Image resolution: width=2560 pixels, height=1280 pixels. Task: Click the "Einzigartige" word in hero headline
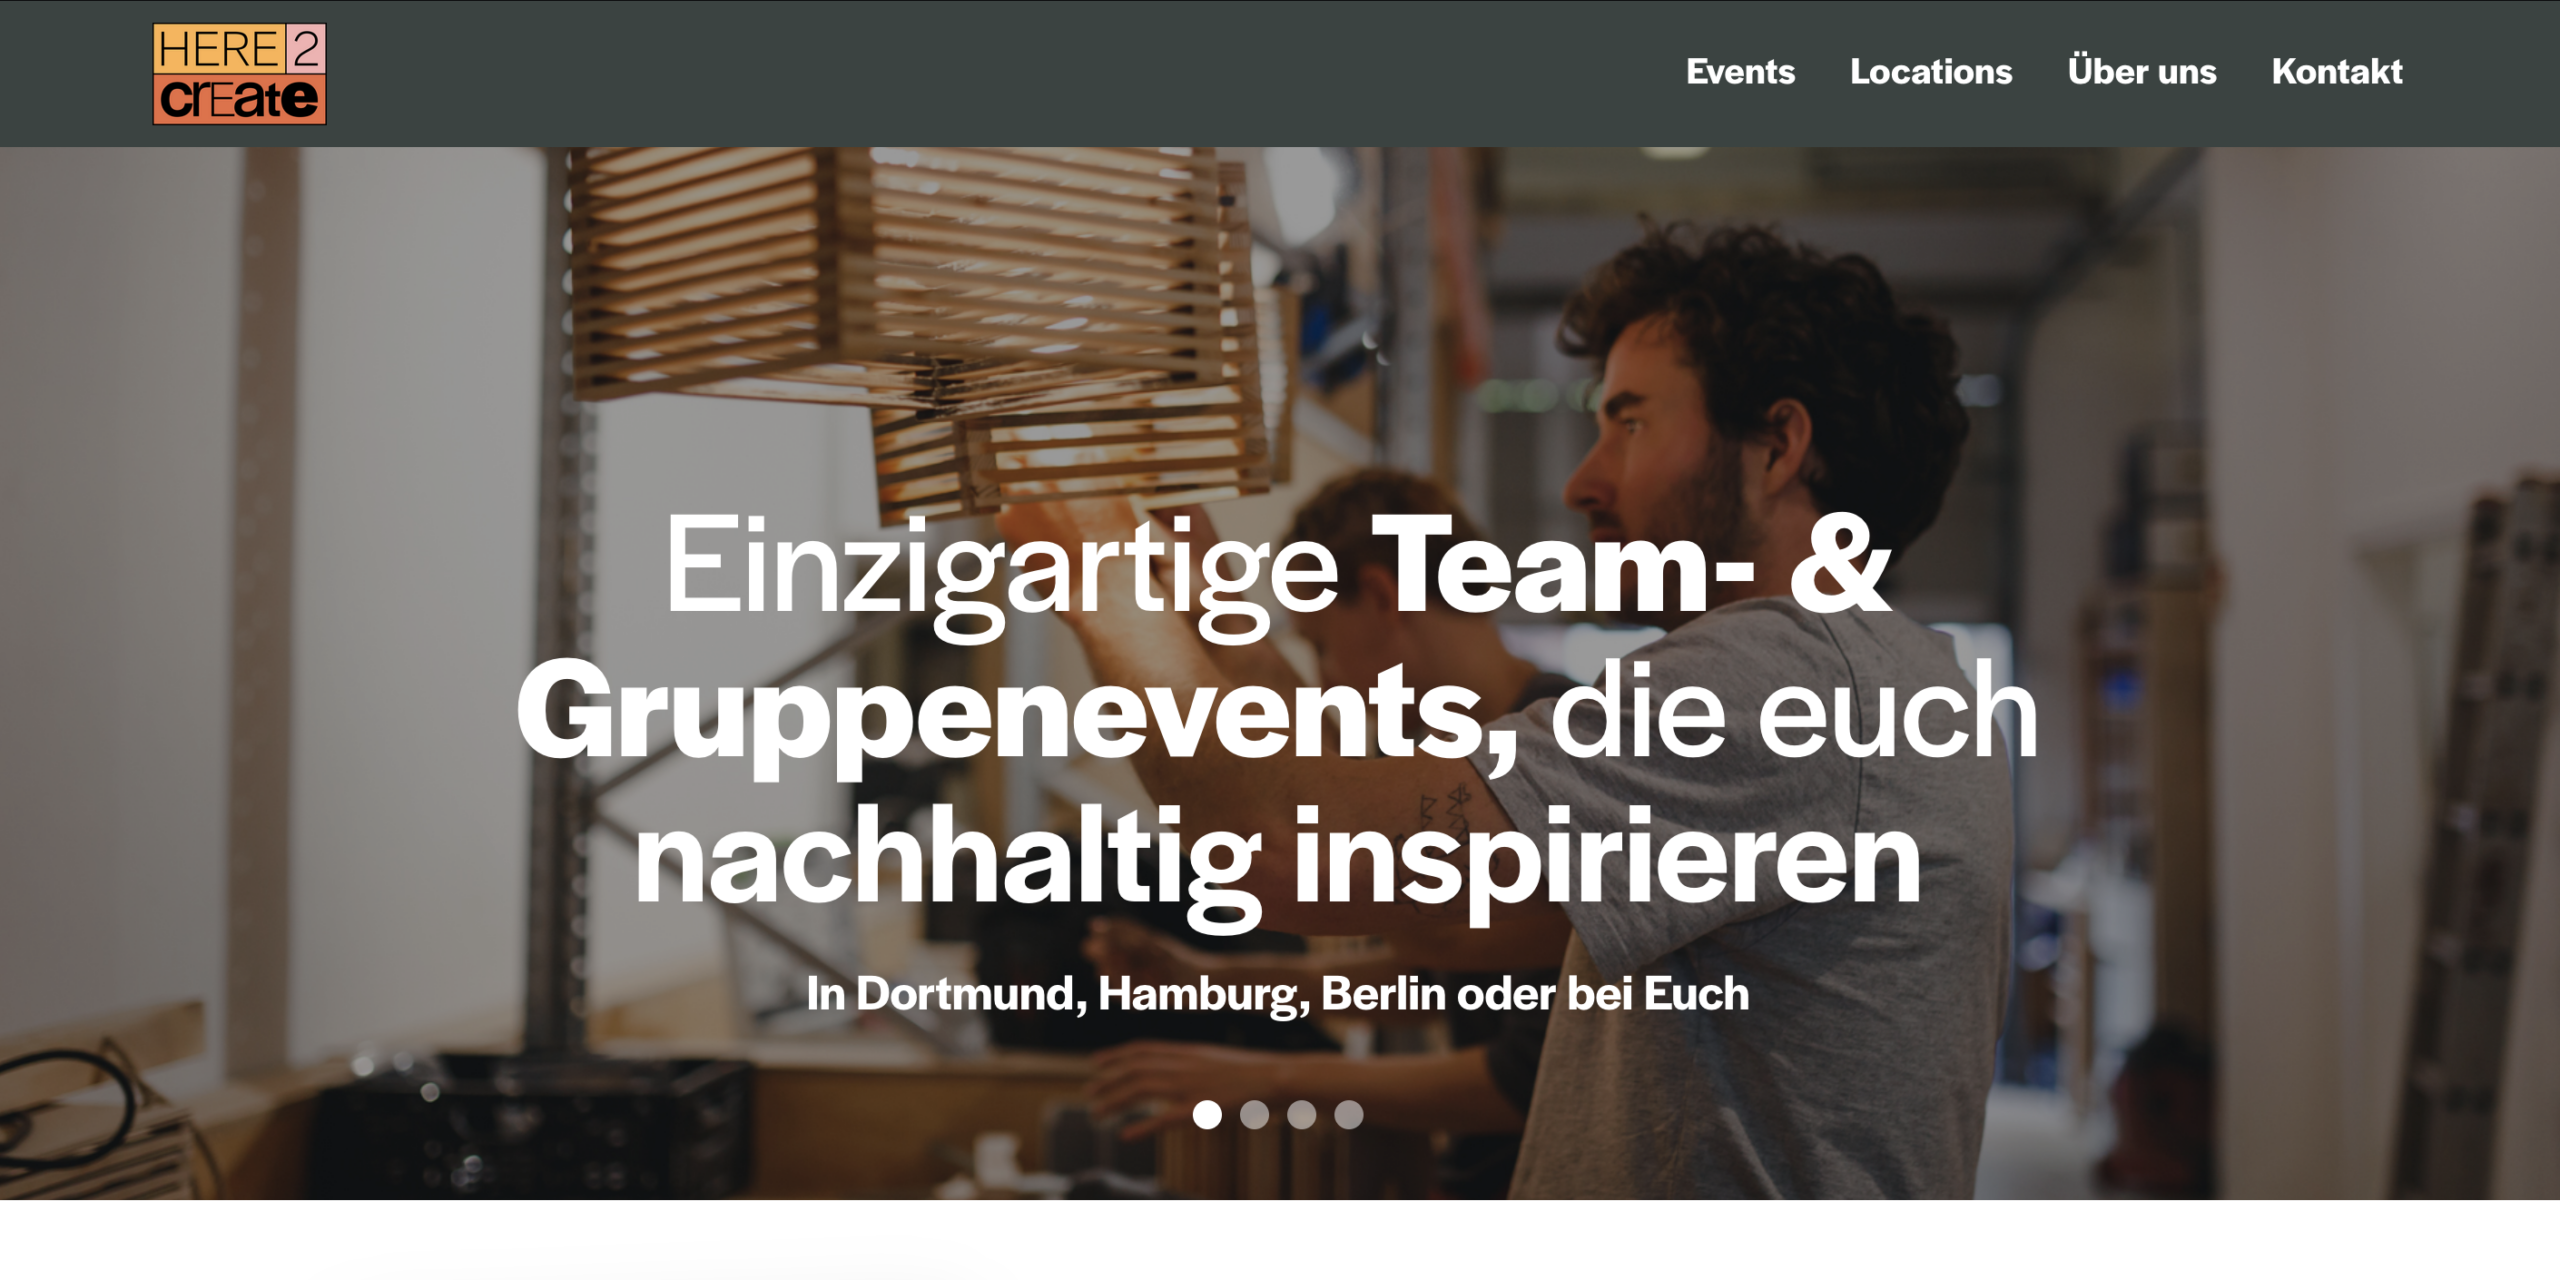click(x=1002, y=575)
